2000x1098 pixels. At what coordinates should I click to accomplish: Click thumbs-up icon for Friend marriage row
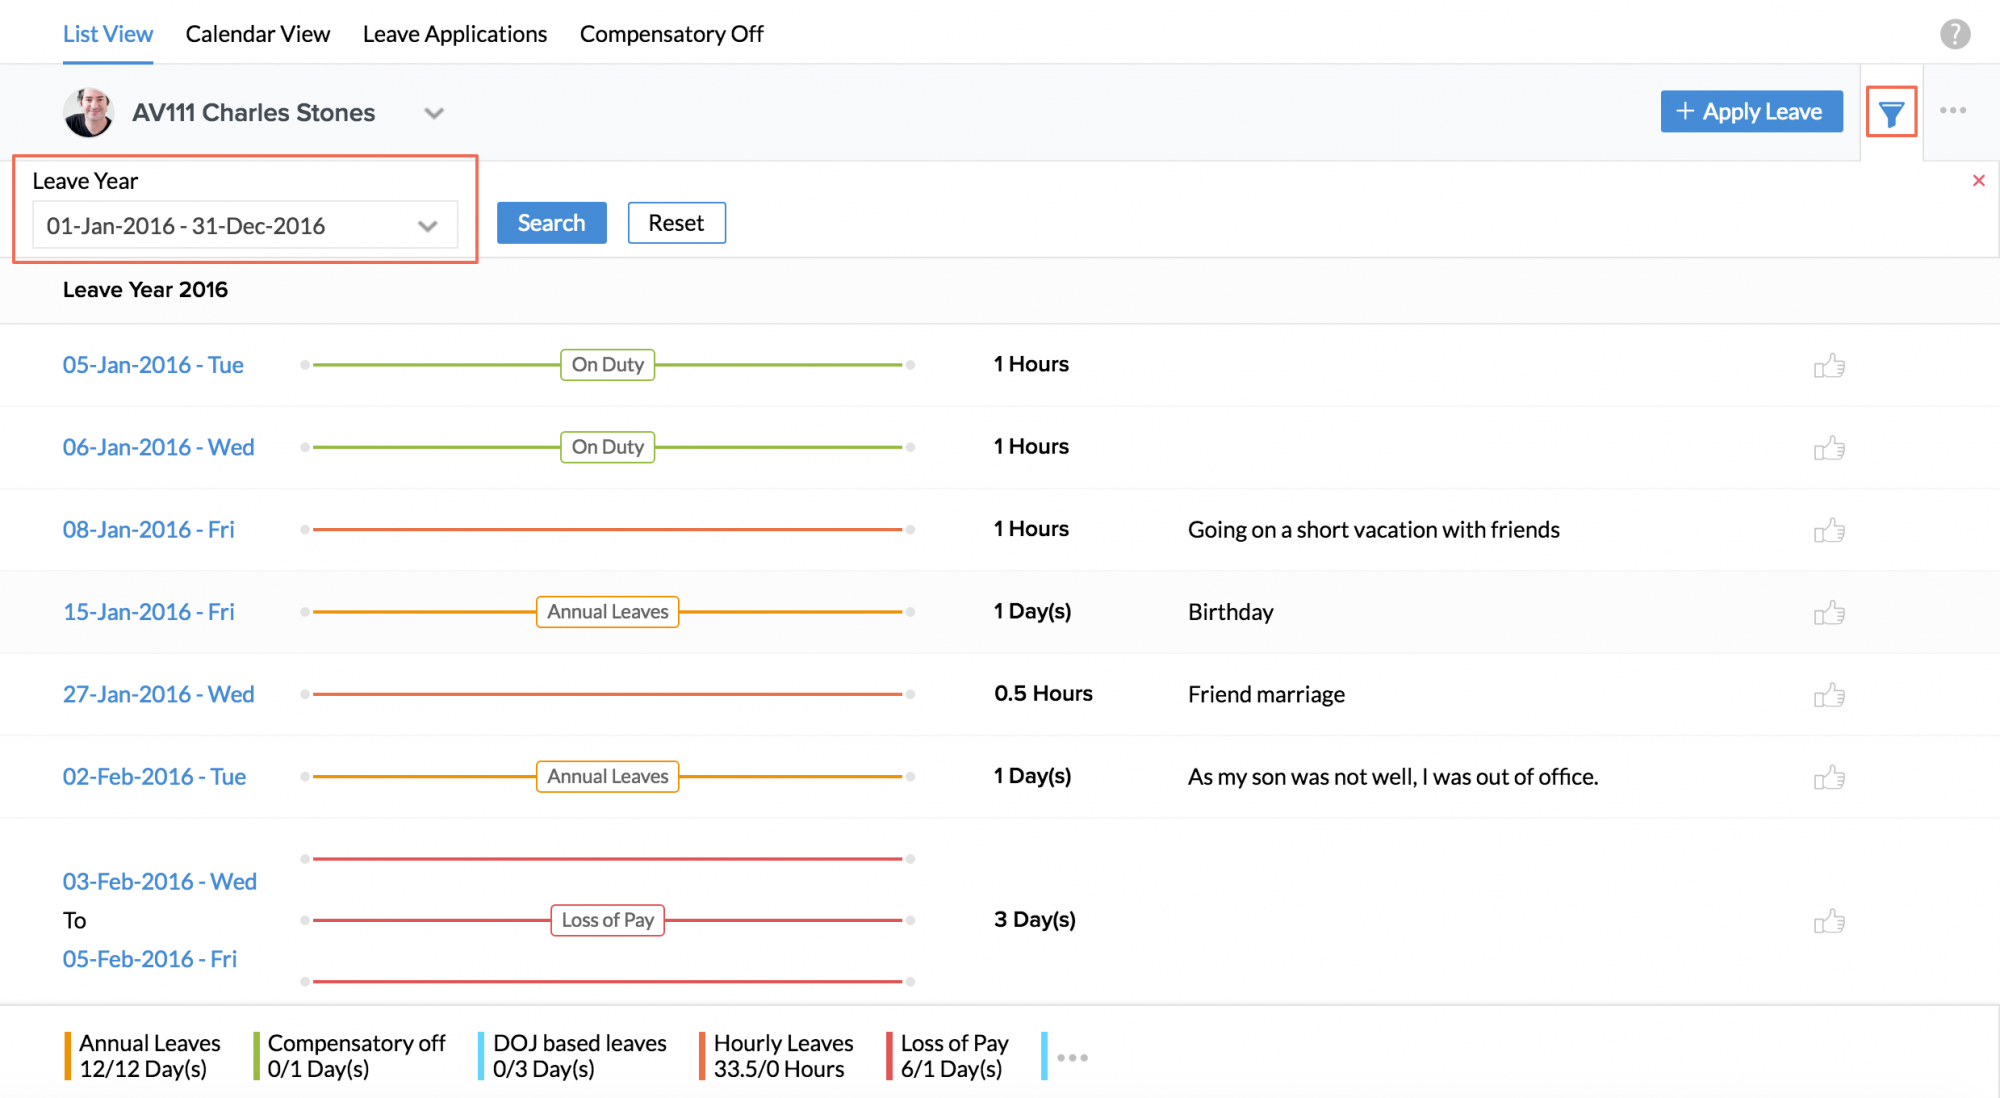(x=1829, y=694)
